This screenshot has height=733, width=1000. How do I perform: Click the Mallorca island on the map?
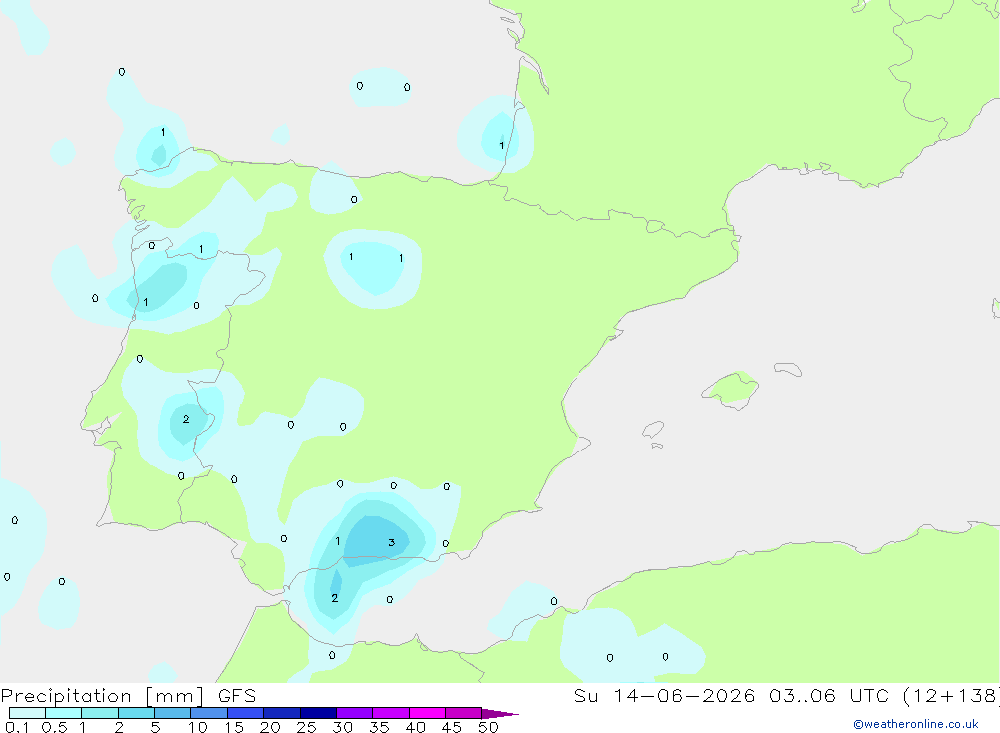point(731,390)
